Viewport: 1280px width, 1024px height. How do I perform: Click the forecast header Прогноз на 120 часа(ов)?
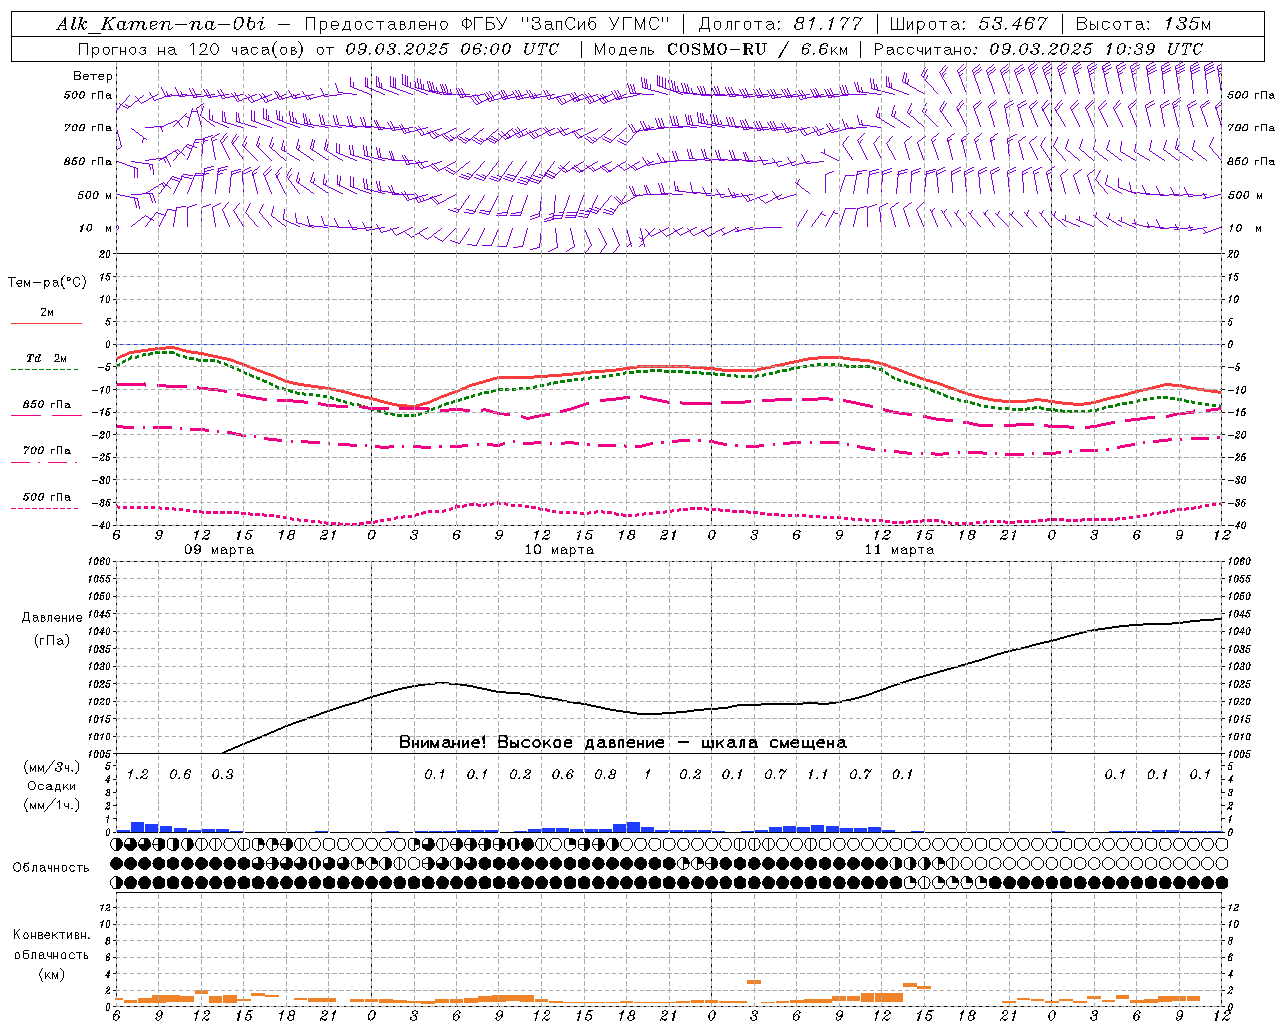[191, 49]
